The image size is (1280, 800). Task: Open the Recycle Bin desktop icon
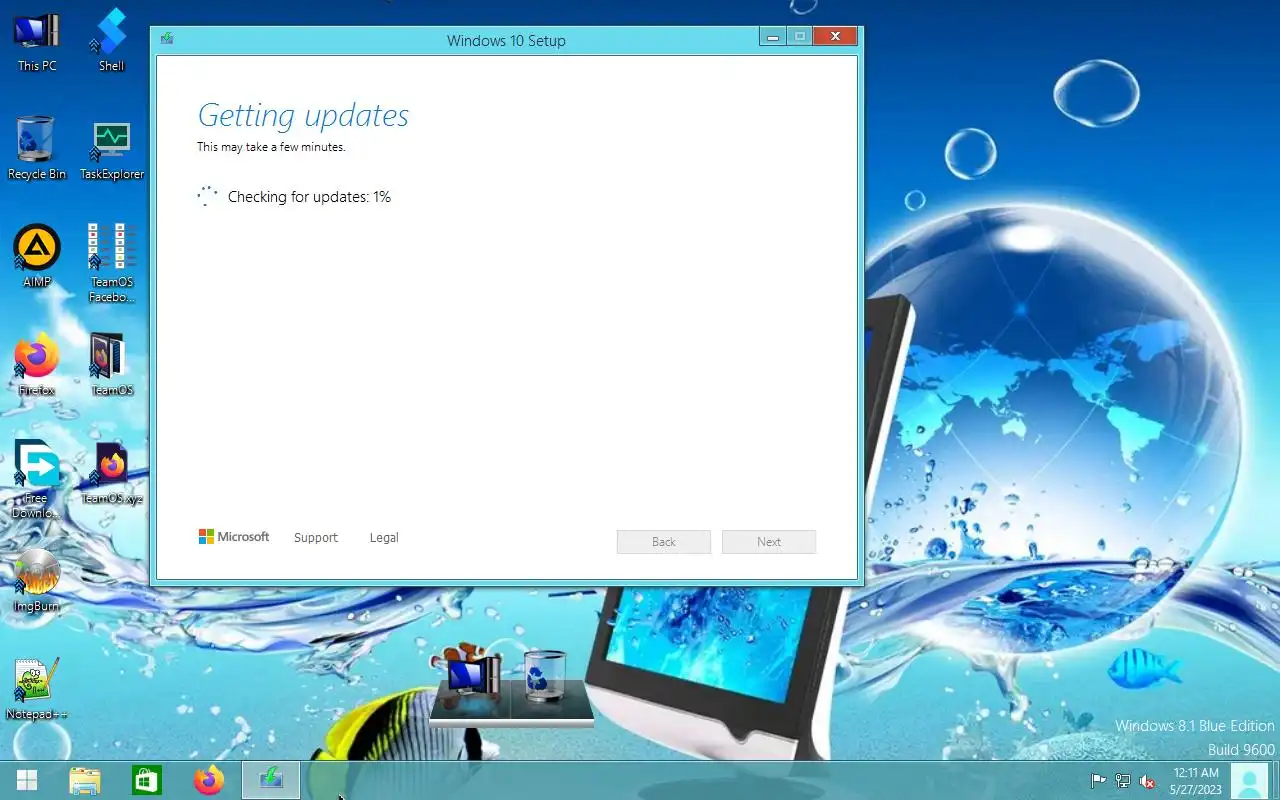click(37, 149)
